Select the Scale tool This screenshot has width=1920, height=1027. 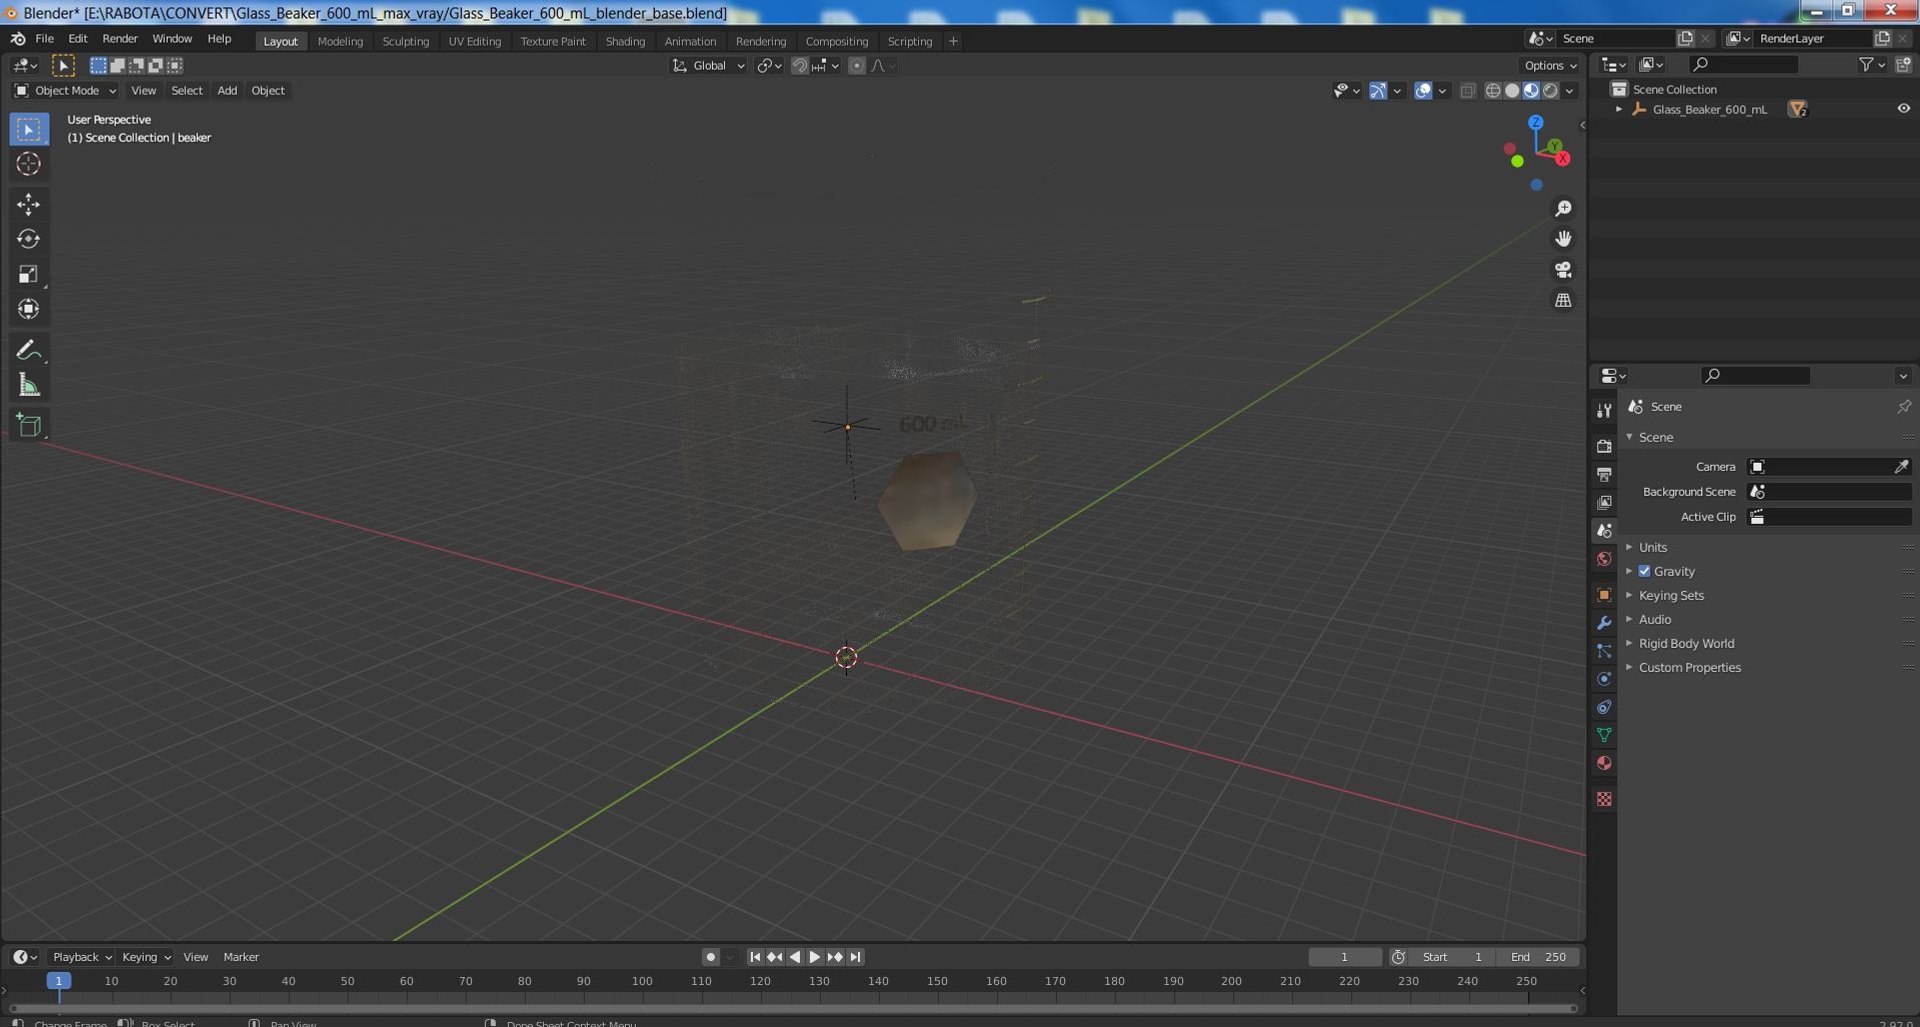tap(28, 274)
